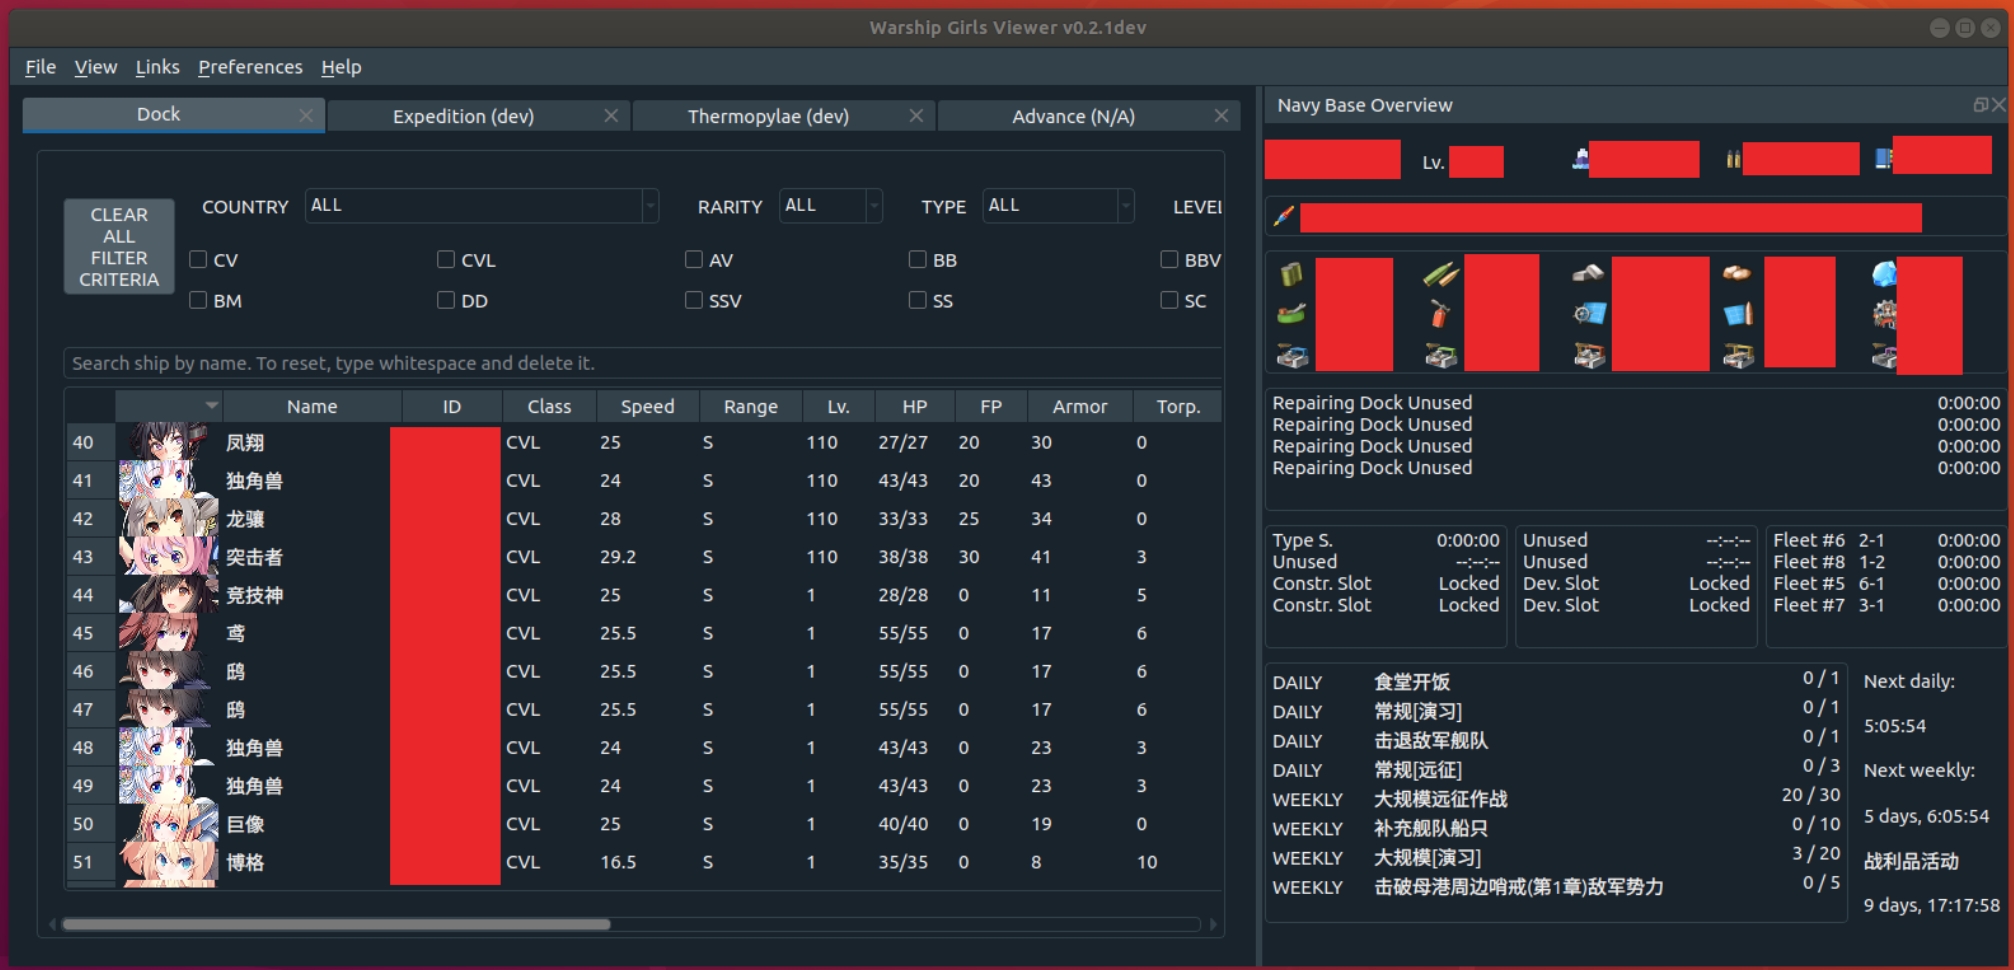Toggle the SSV filter checkbox
Image resolution: width=2014 pixels, height=970 pixels.
click(693, 300)
